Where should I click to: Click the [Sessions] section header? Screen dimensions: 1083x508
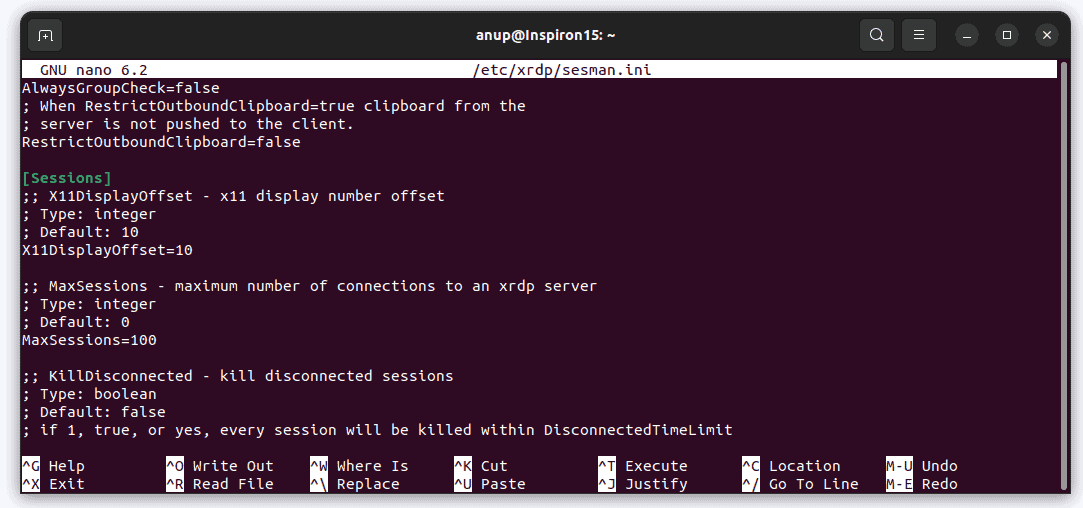pyautogui.click(x=66, y=178)
